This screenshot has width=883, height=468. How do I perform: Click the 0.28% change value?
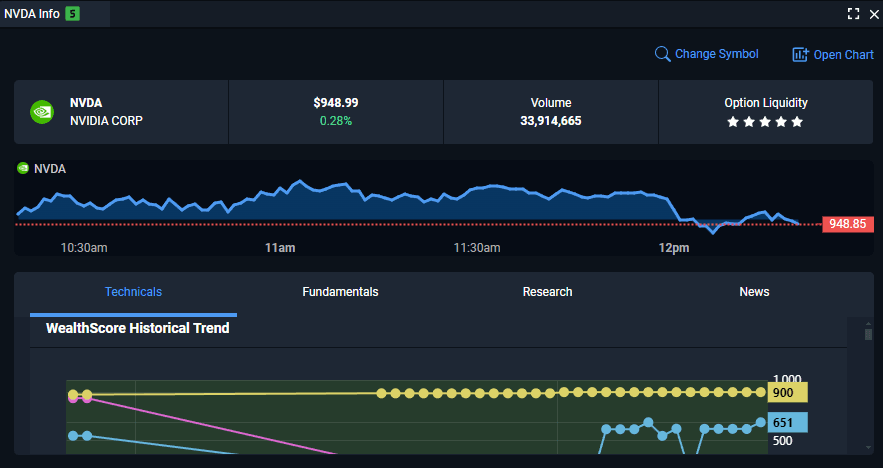336,121
